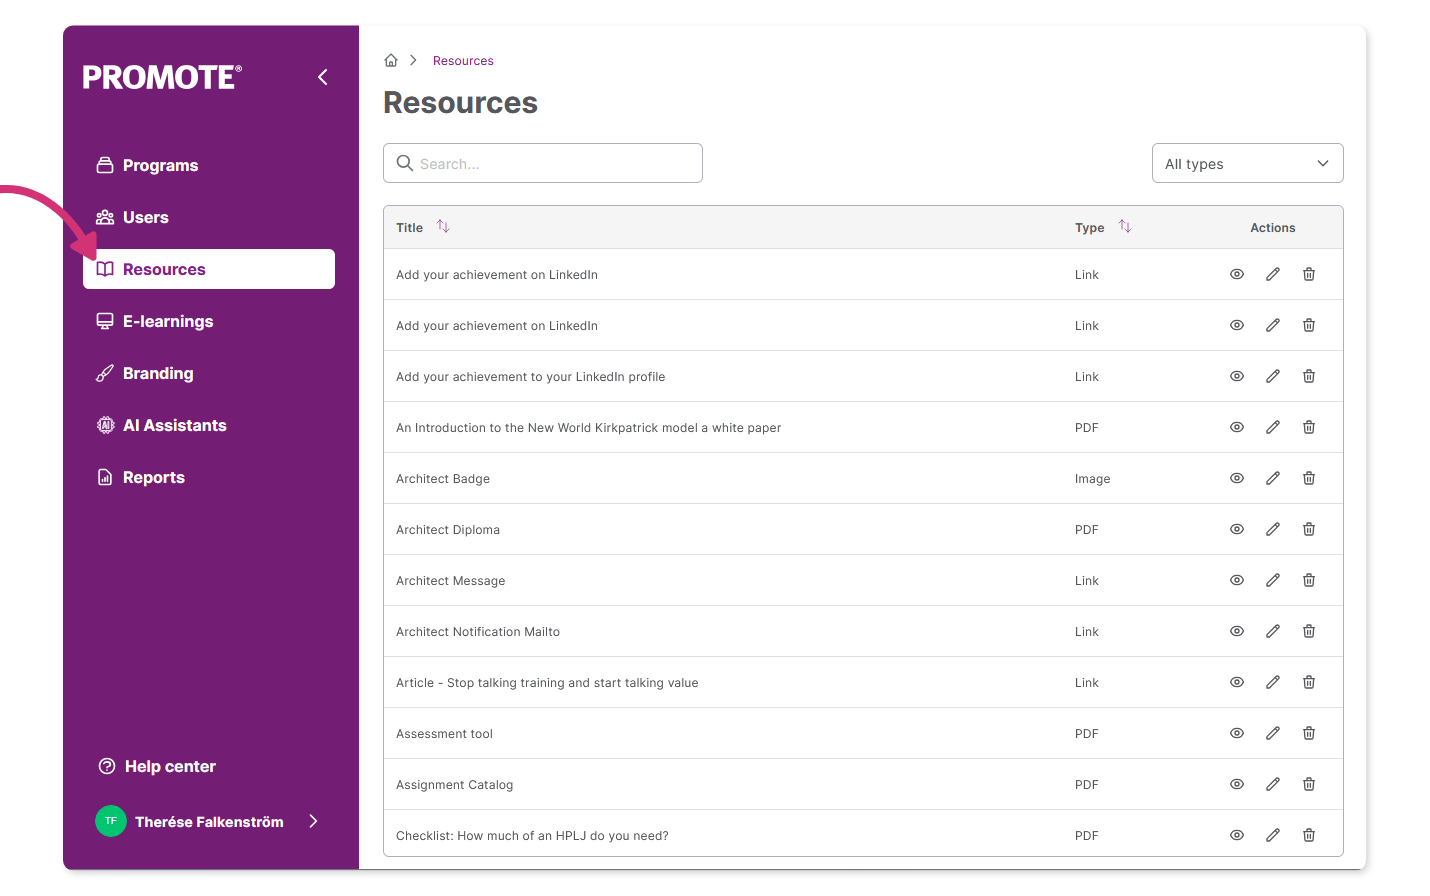
Task: Focus the Search resources field
Action: coord(543,163)
